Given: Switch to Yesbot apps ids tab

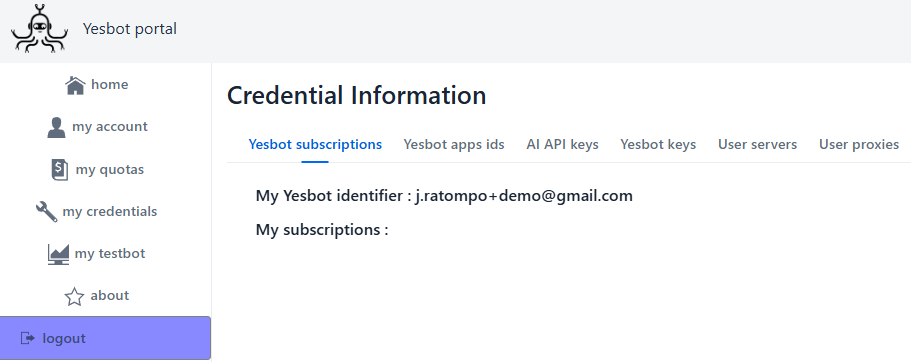Looking at the screenshot, I should click(454, 144).
